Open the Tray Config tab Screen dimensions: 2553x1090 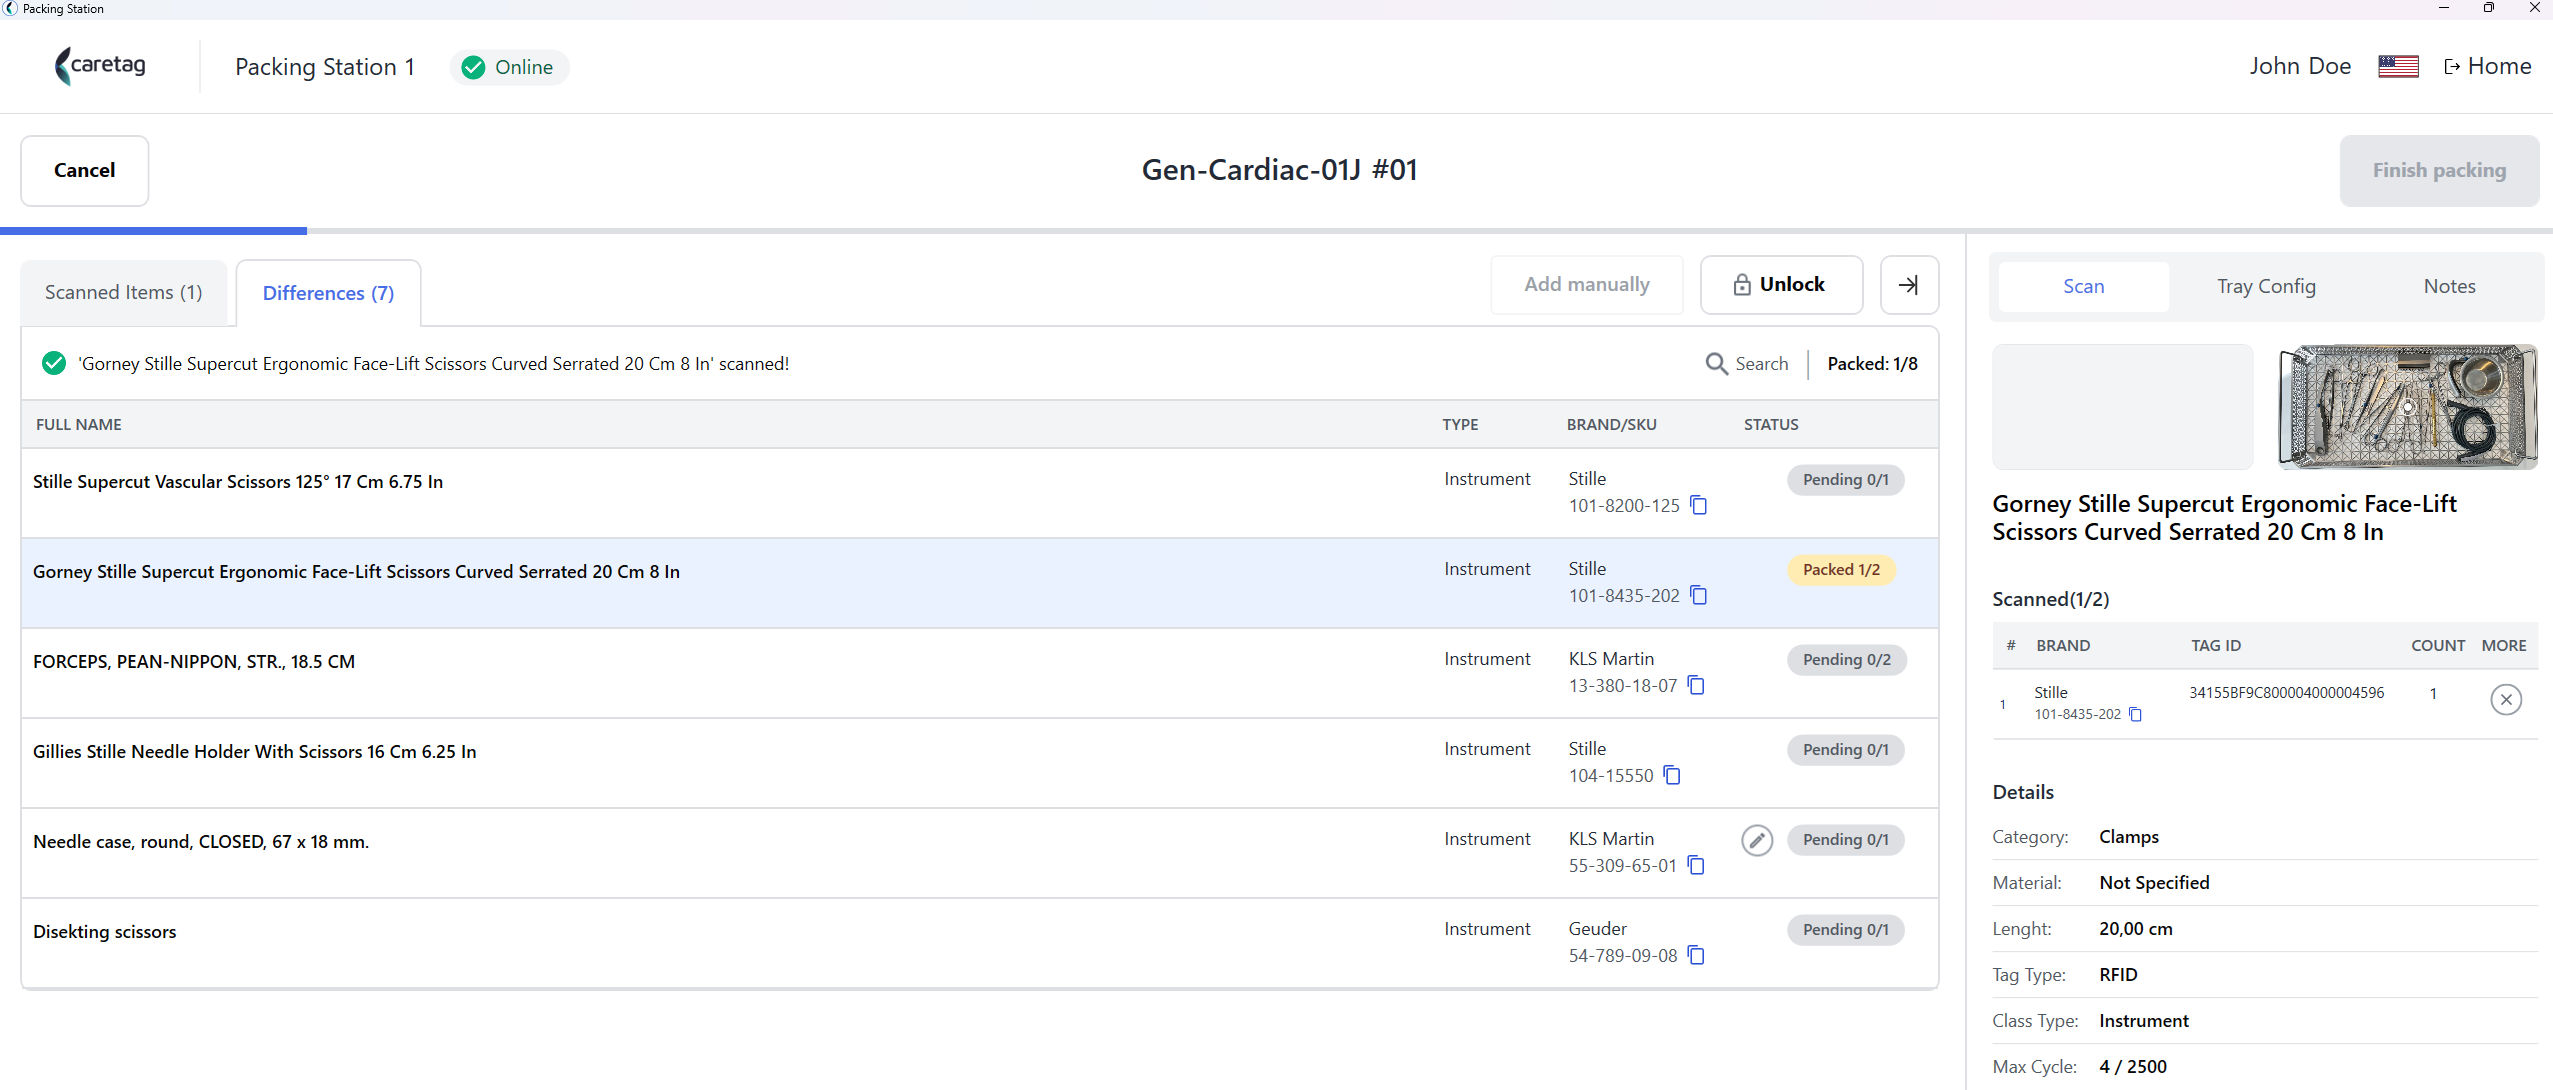point(2266,286)
